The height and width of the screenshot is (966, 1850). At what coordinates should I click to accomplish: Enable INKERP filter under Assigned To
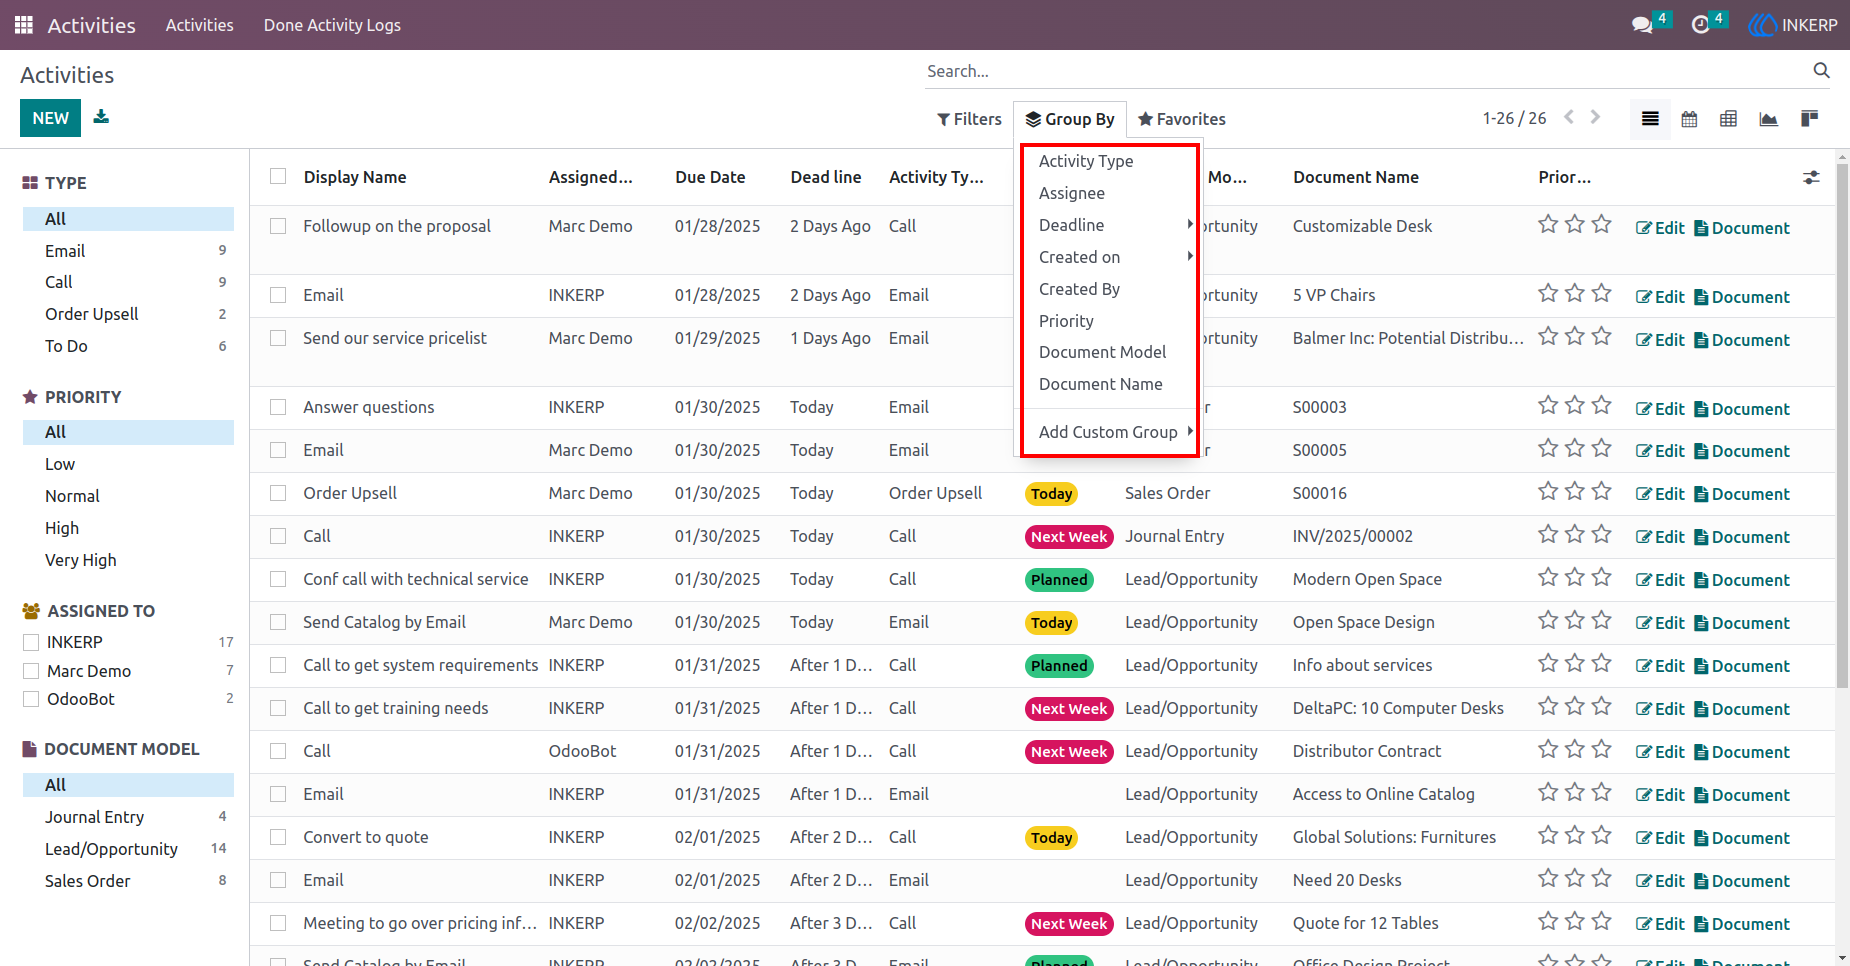coord(31,642)
